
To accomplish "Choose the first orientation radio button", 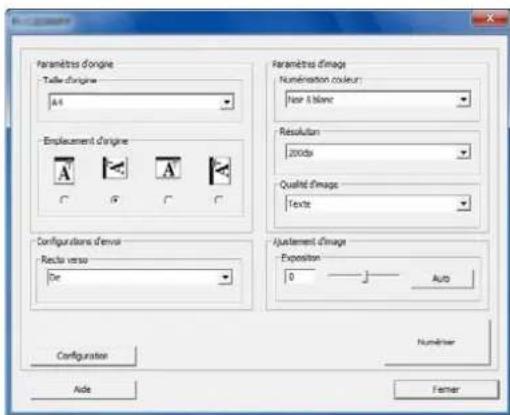I will click(64, 200).
